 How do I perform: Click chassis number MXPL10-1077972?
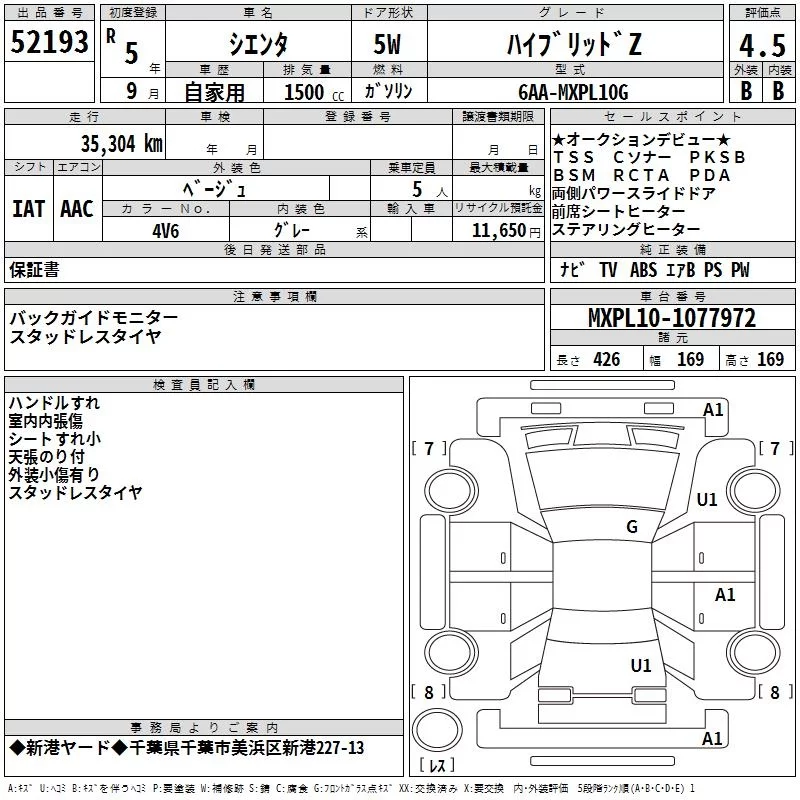tap(672, 318)
